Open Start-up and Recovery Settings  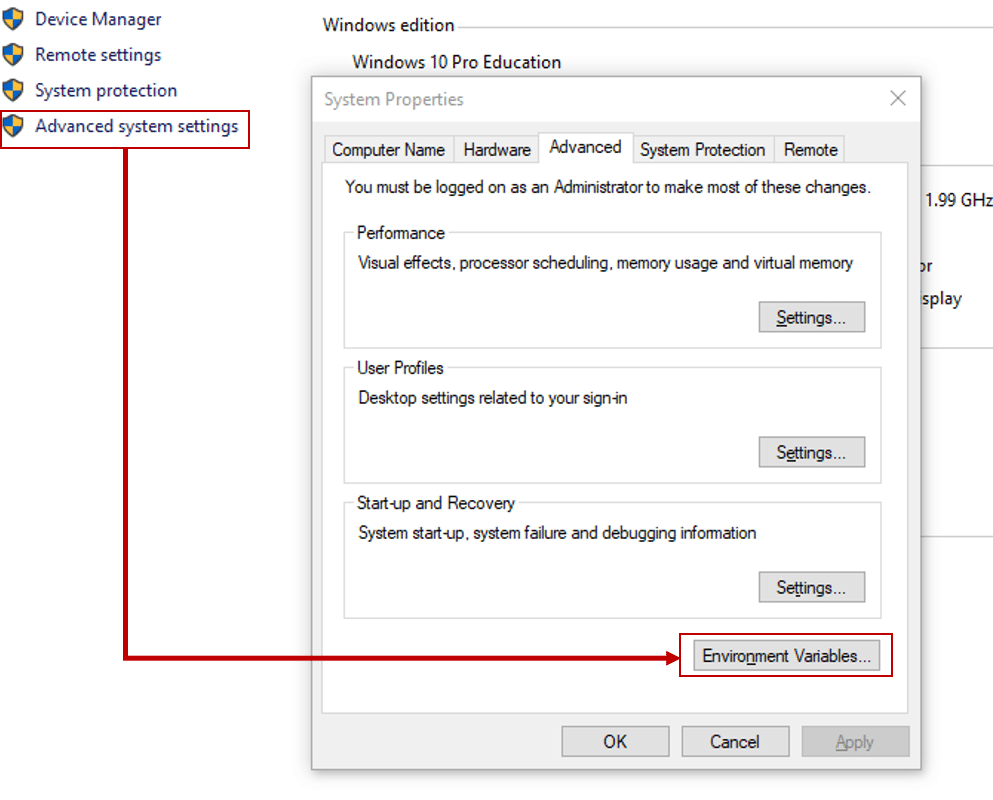(811, 587)
